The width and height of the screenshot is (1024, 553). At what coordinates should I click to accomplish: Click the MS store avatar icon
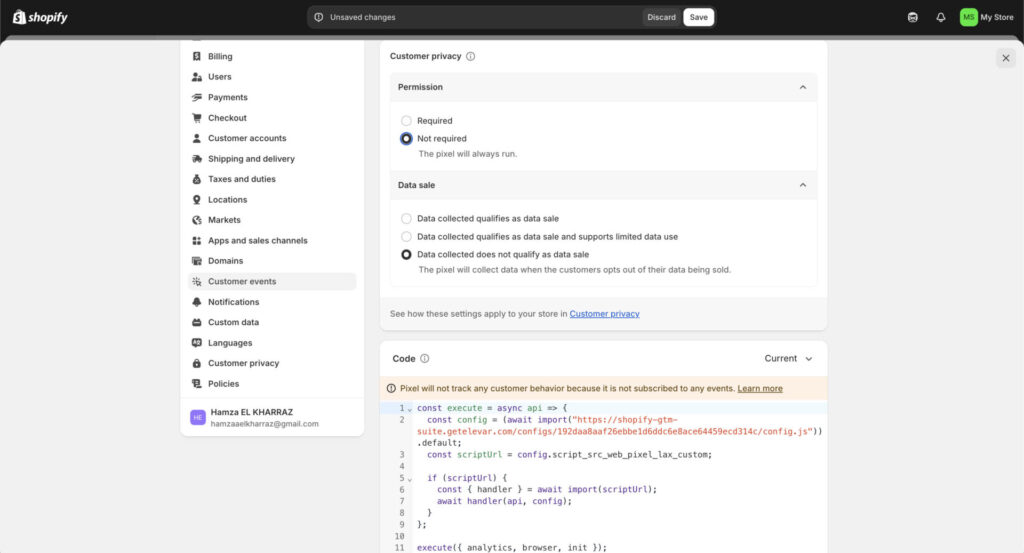(x=968, y=17)
